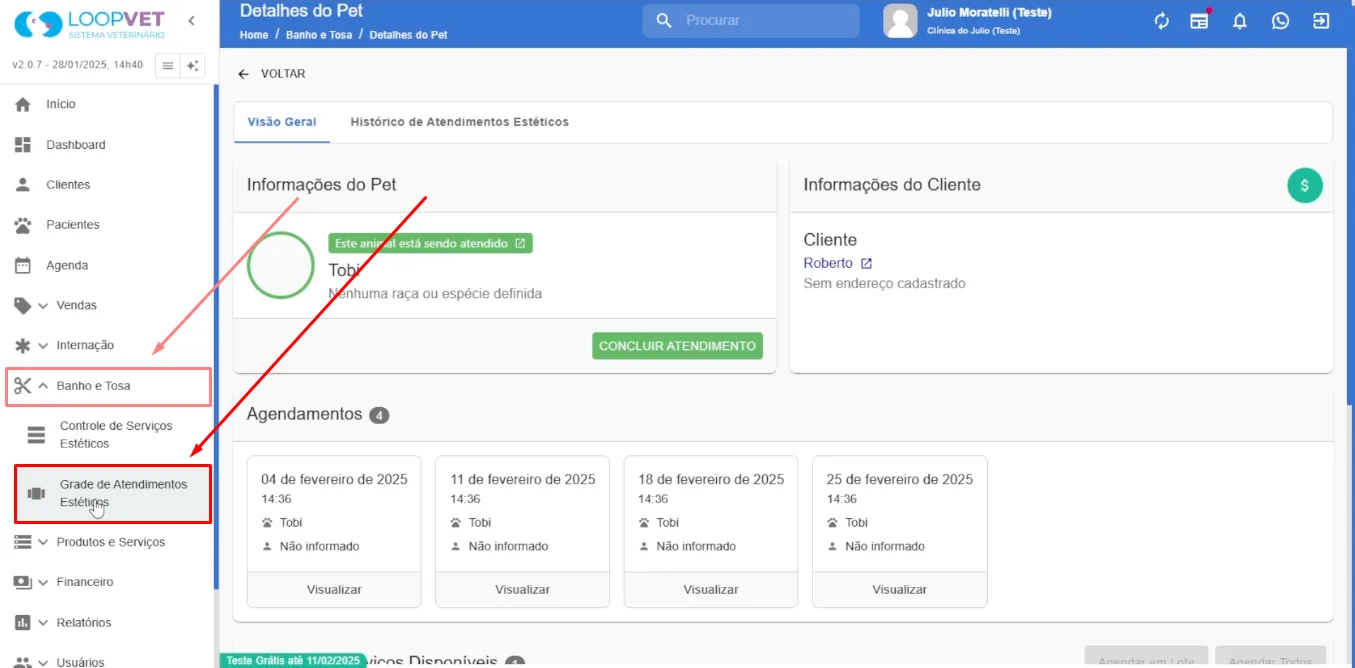The width and height of the screenshot is (1355, 668).
Task: Click 'Este animal está sendo atendido' badge
Action: (x=430, y=243)
